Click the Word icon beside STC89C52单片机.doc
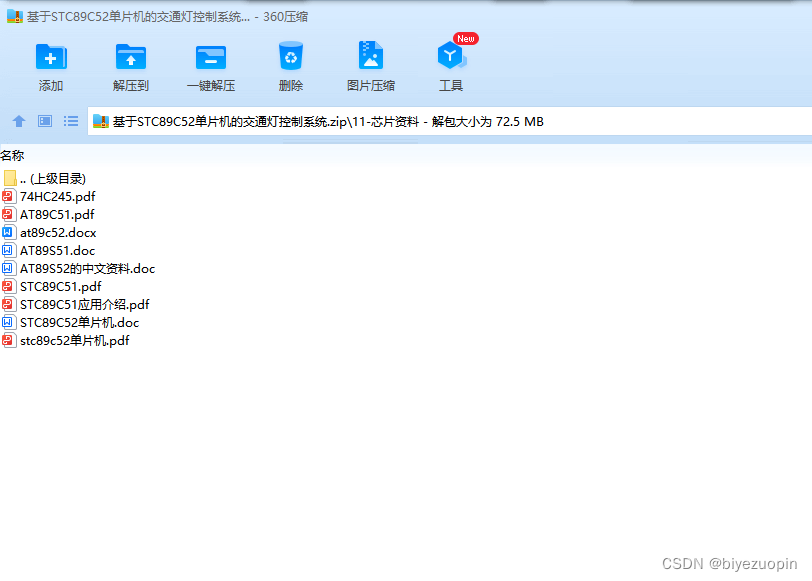 (8, 323)
